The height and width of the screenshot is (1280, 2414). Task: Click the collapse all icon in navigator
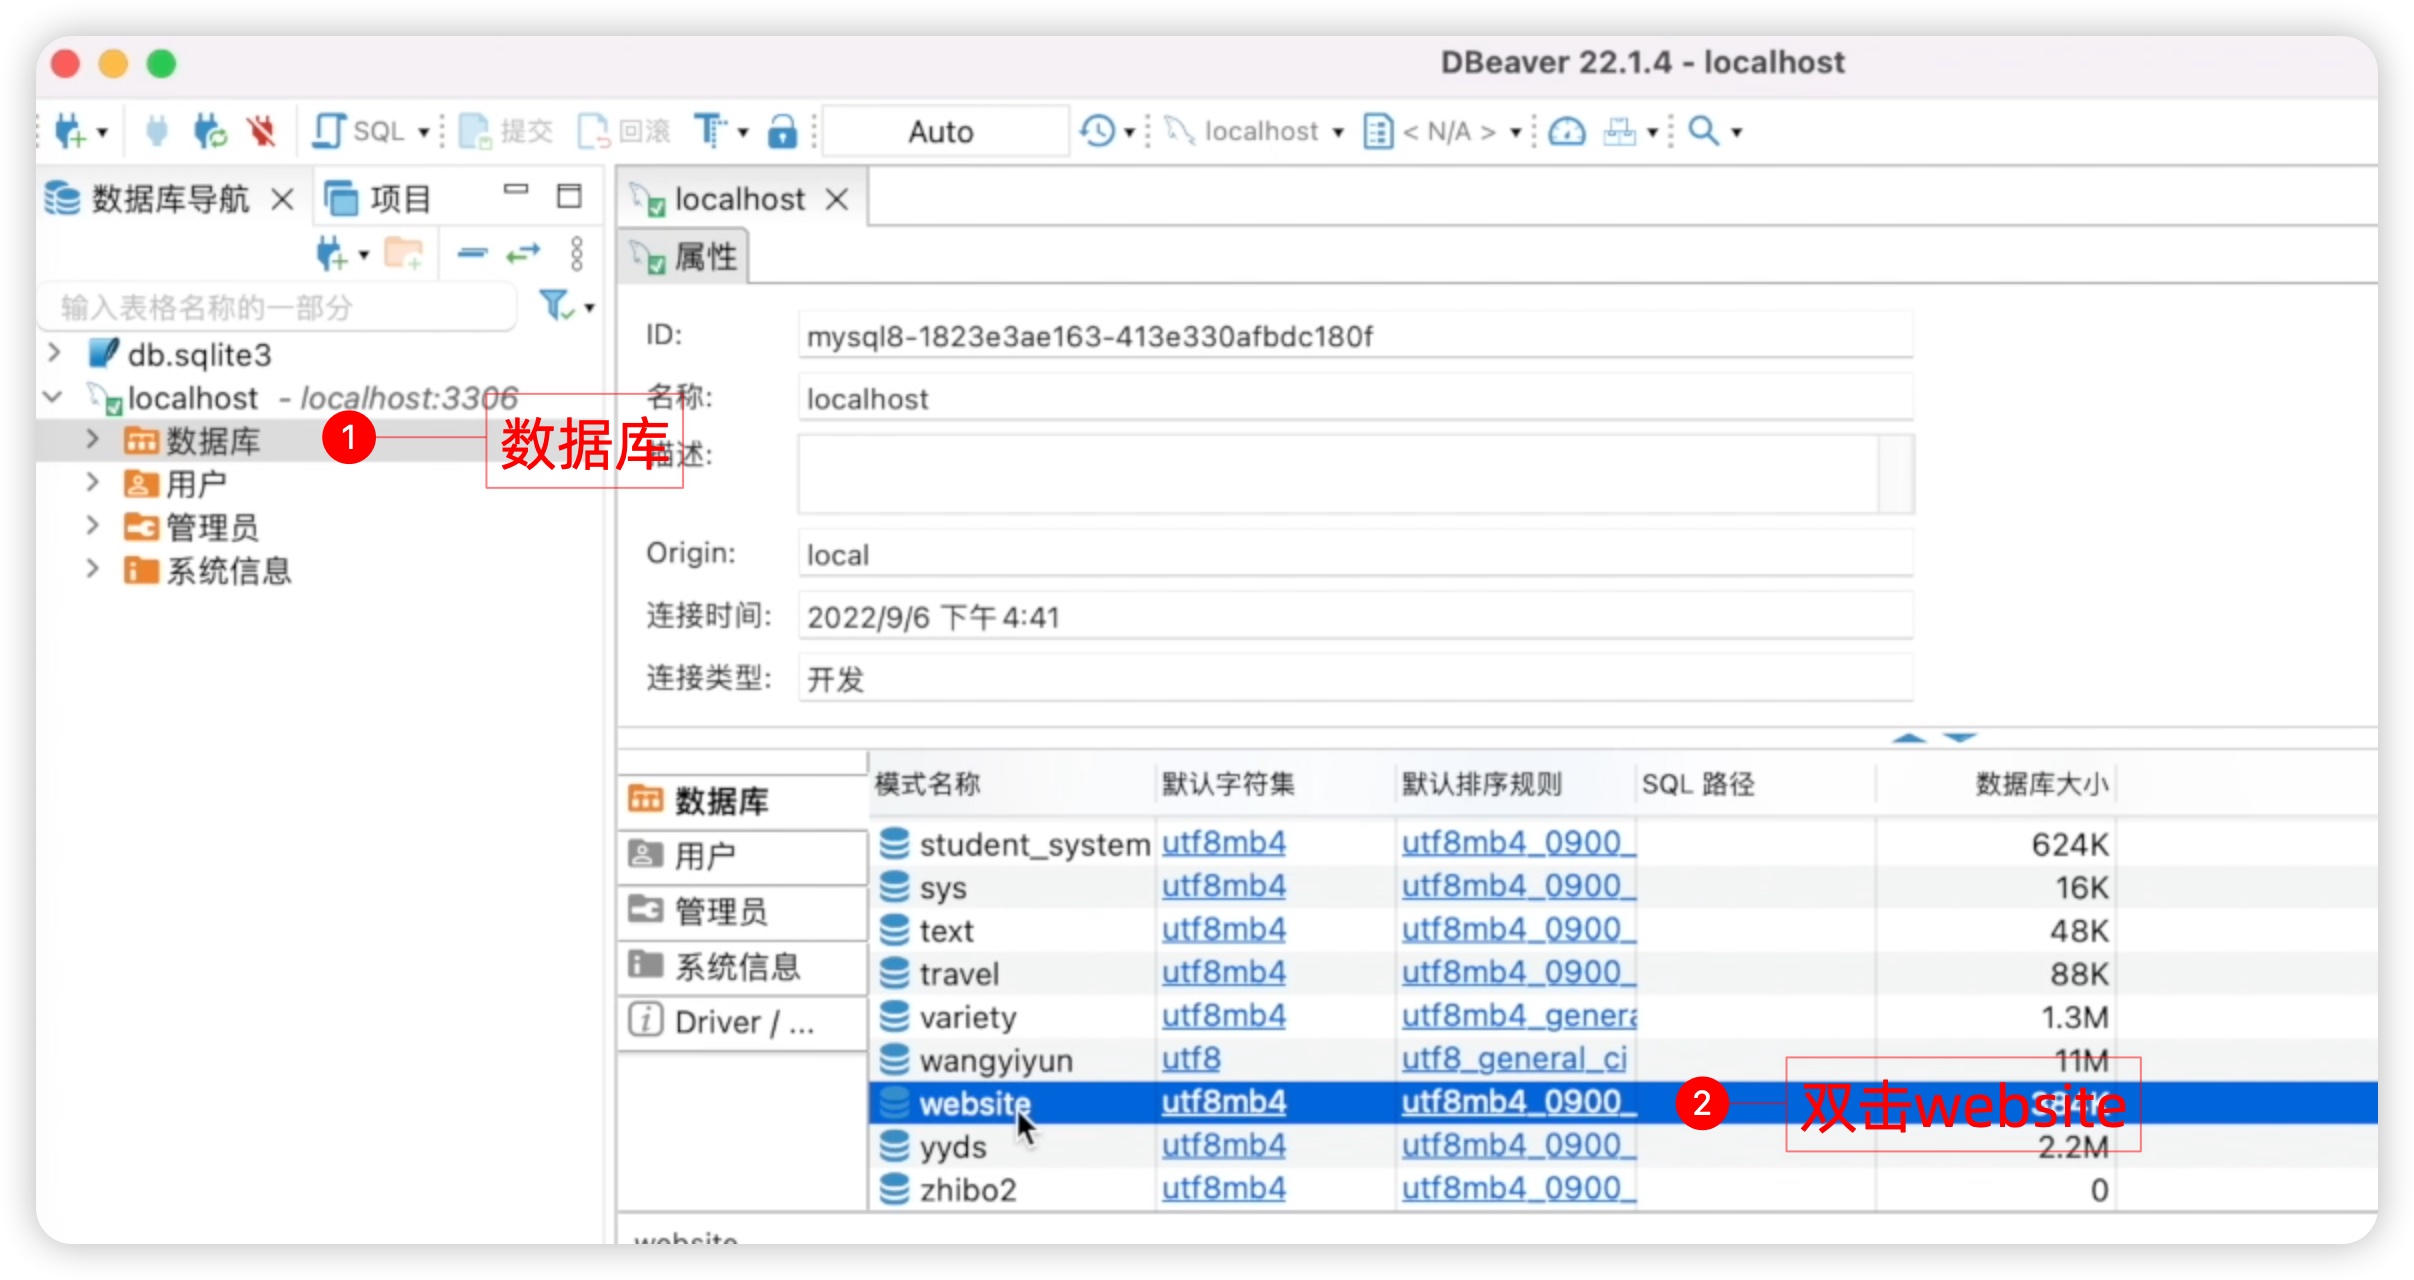coord(472,254)
